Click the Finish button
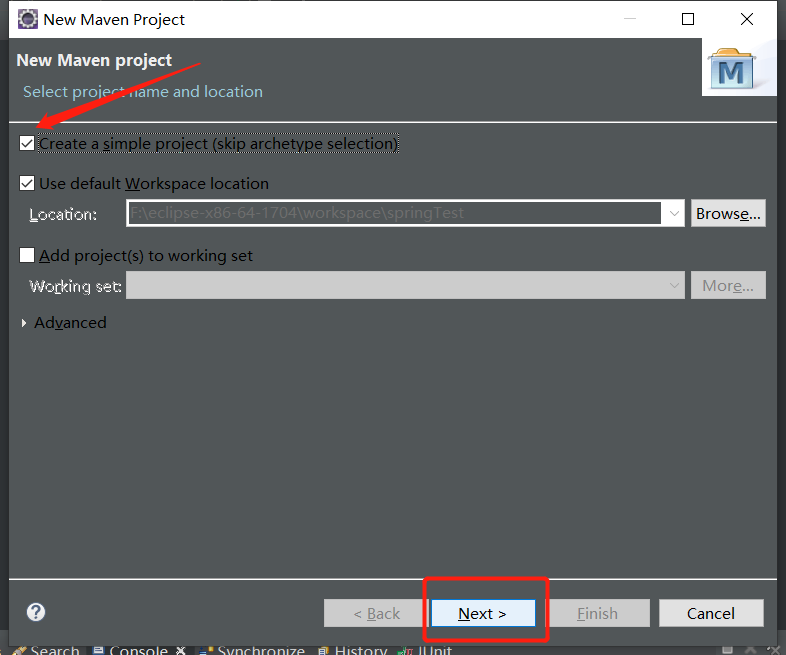The width and height of the screenshot is (786, 655). pos(597,613)
